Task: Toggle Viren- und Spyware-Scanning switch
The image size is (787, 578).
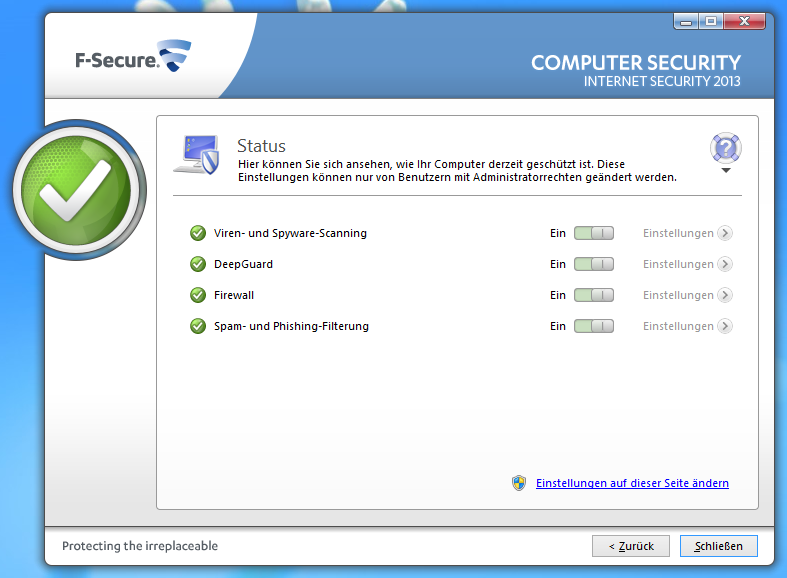Action: coord(594,233)
